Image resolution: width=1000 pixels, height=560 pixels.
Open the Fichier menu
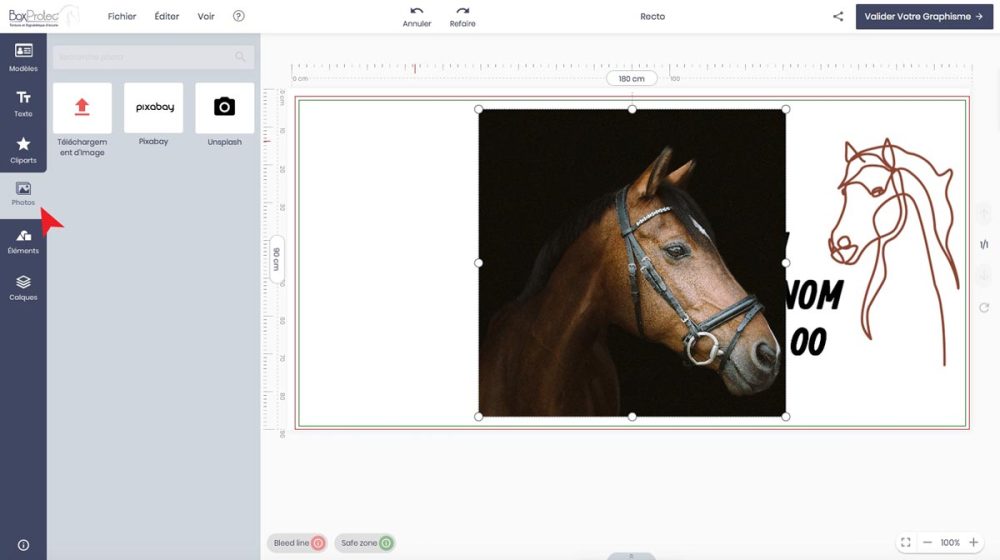point(122,16)
